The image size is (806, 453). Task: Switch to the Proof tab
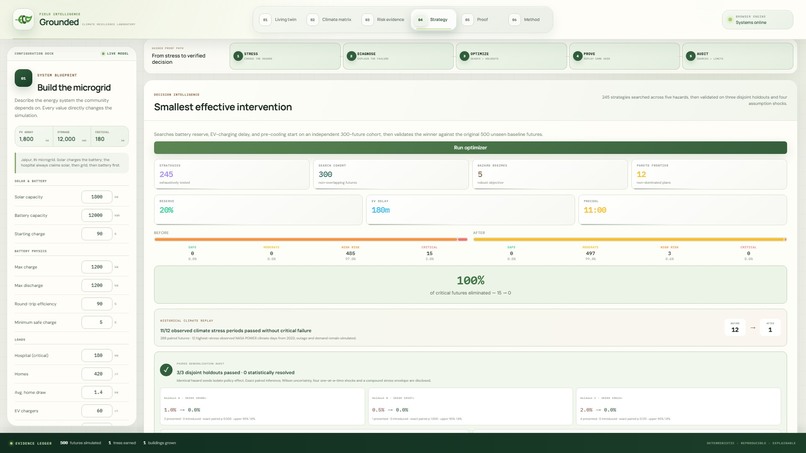click(x=477, y=20)
